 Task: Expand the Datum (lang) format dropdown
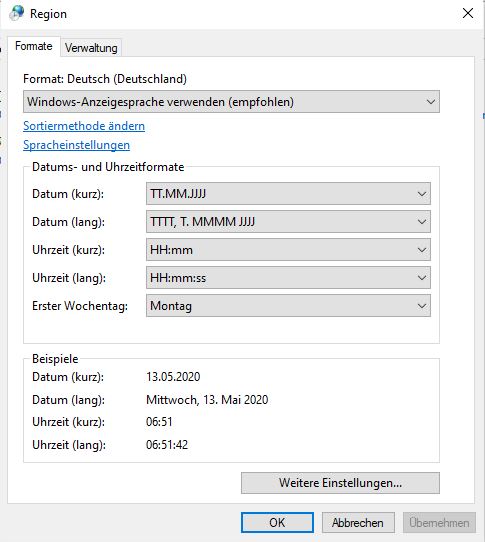pyautogui.click(x=288, y=222)
